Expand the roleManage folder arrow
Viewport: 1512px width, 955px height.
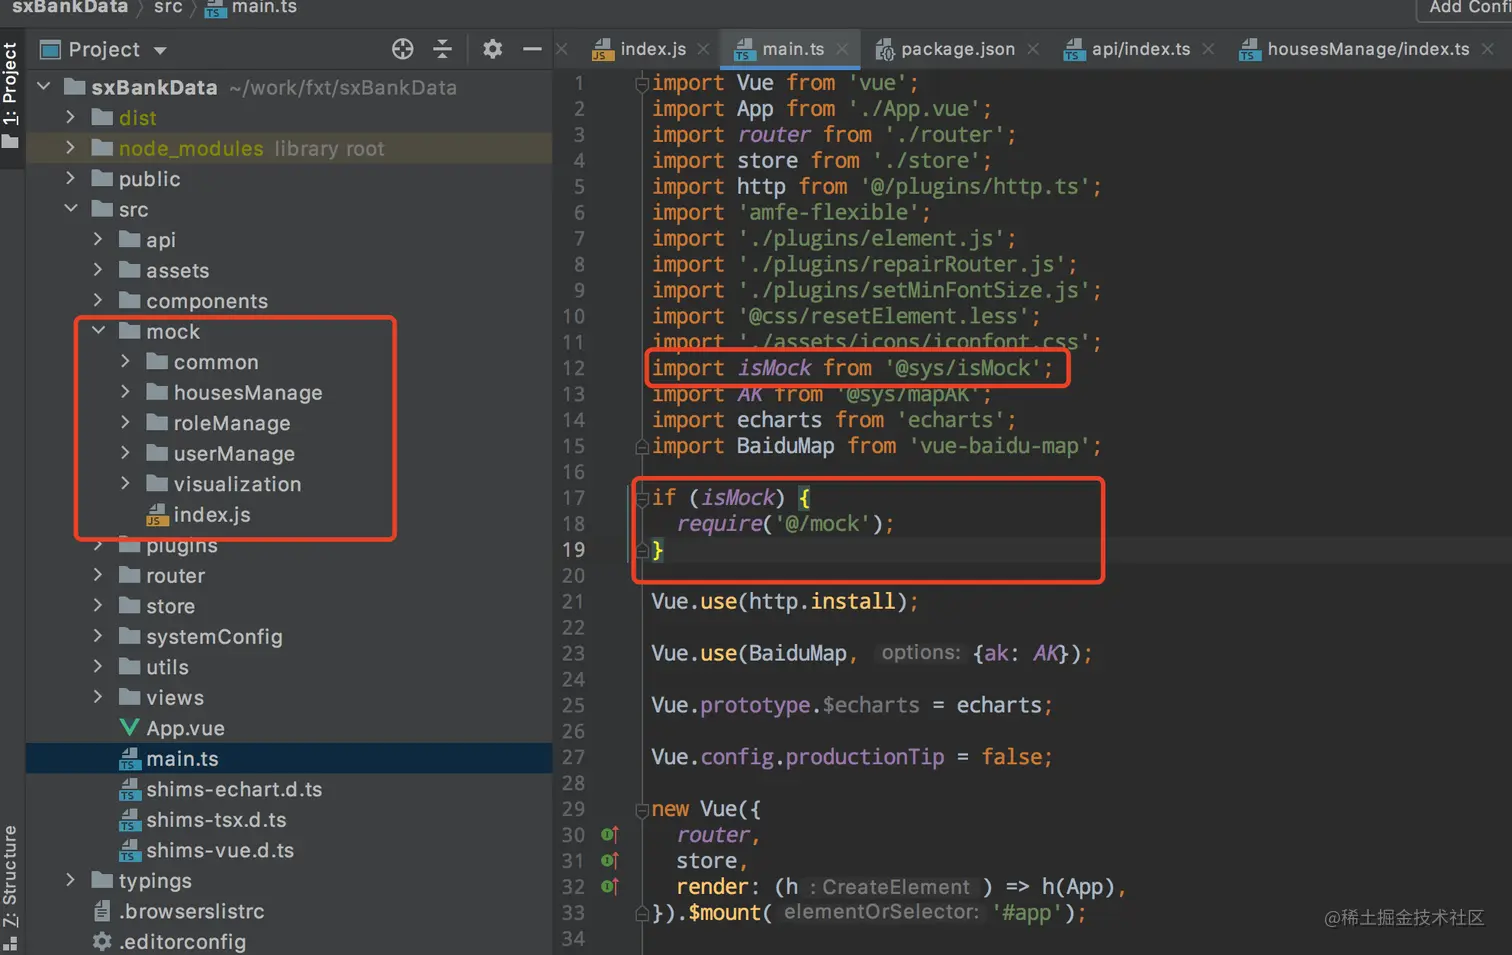[125, 422]
